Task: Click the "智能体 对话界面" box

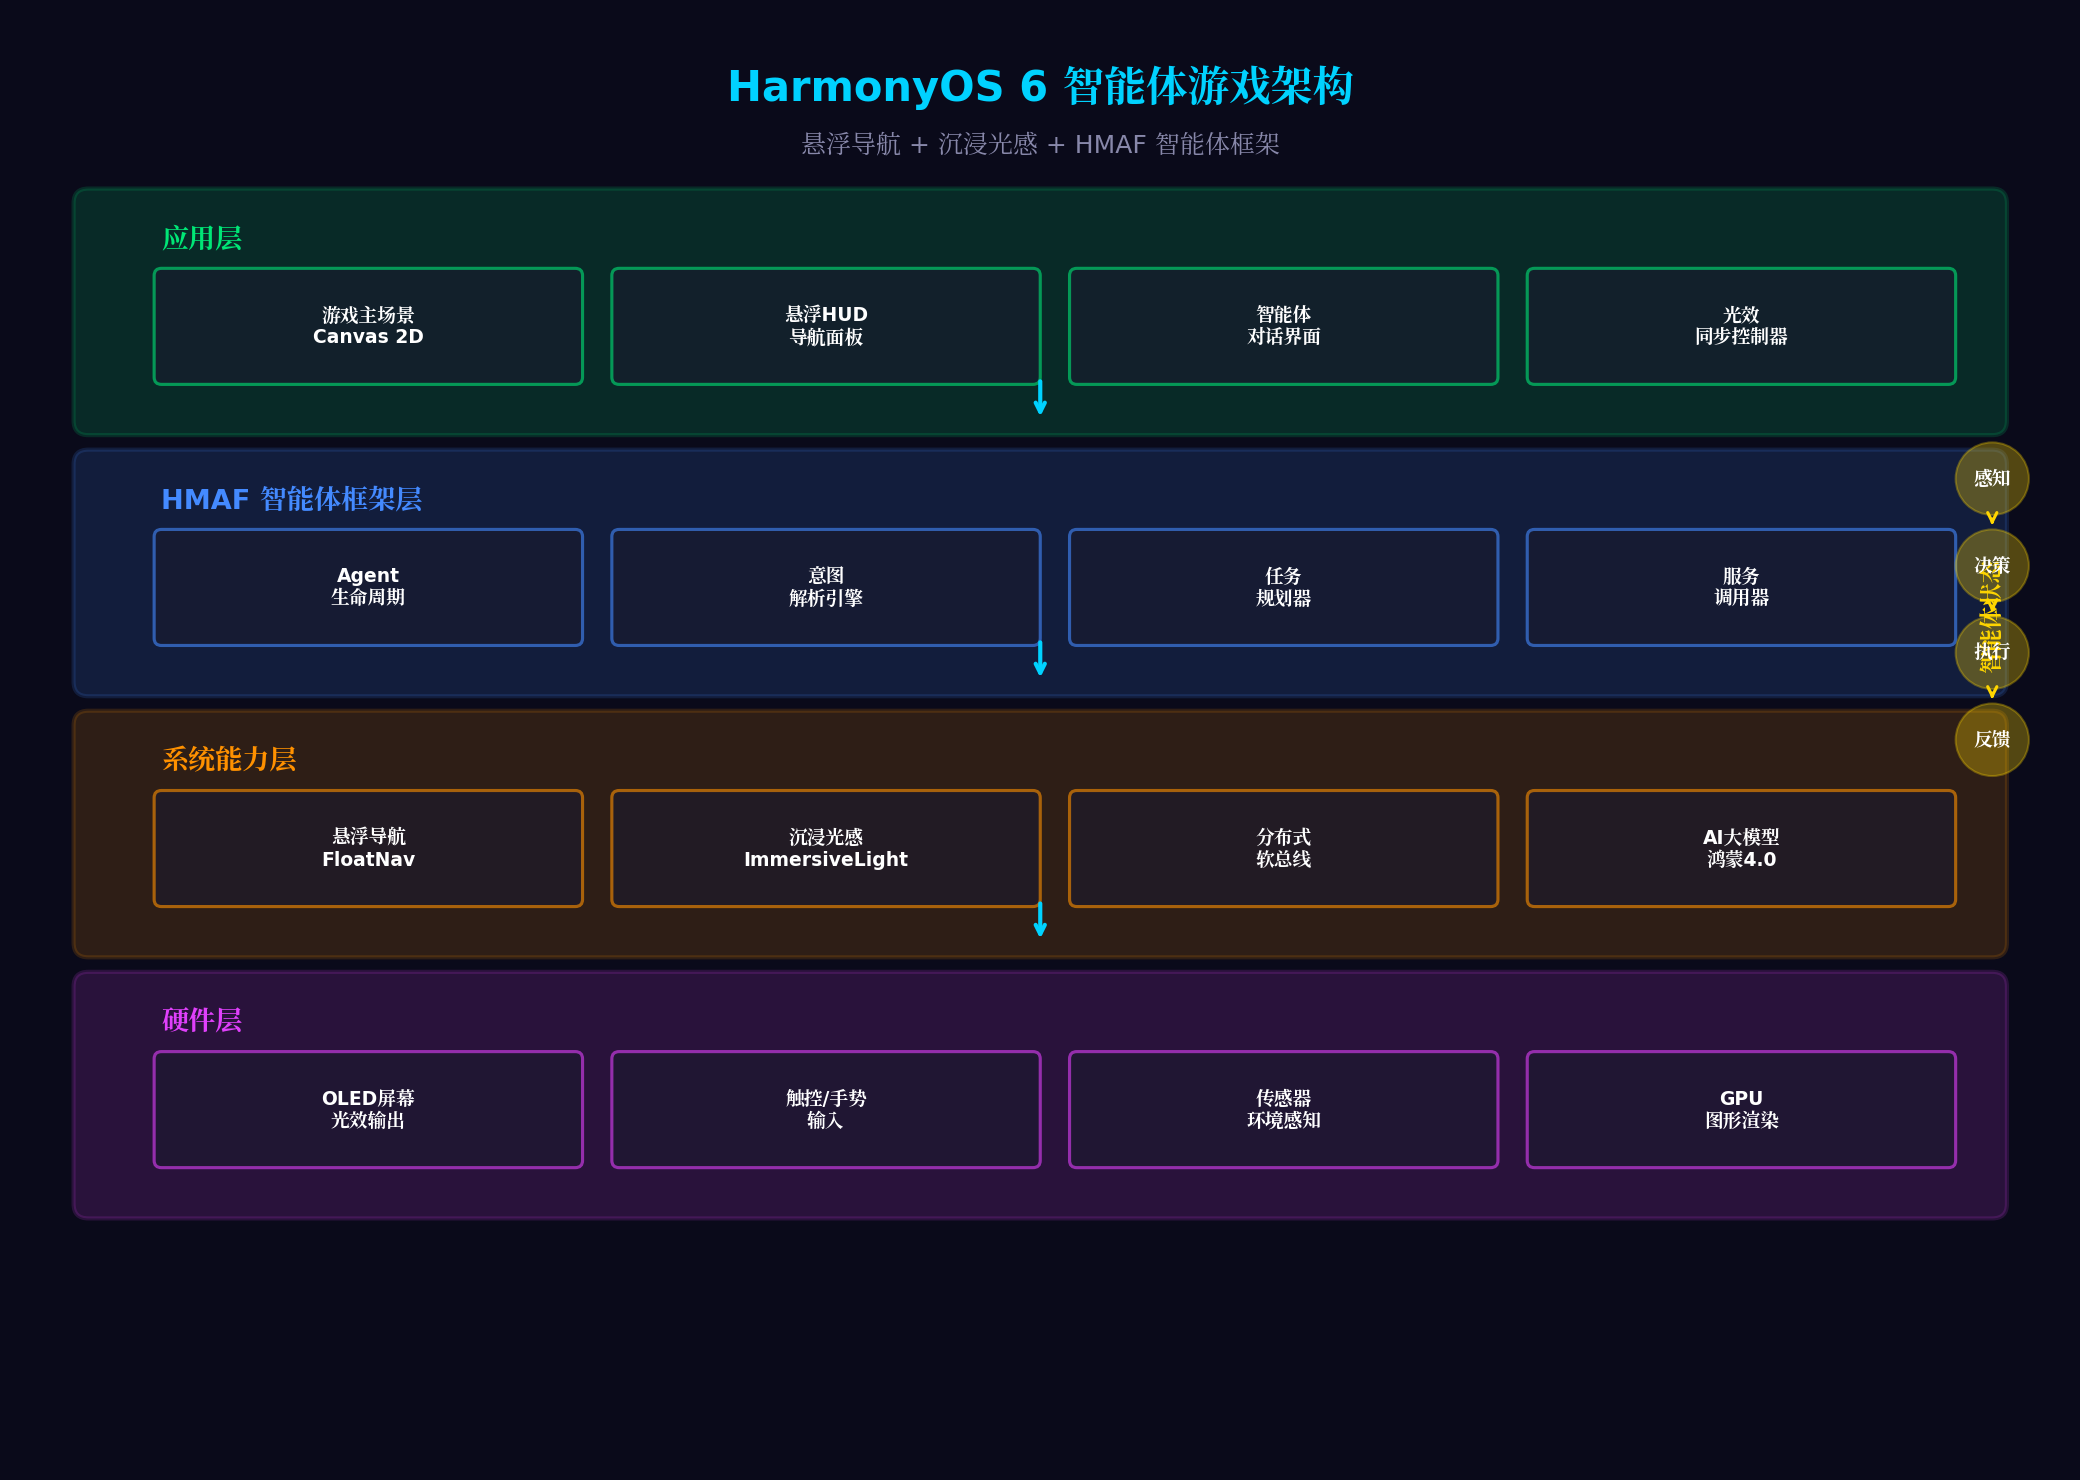Action: tap(1284, 326)
